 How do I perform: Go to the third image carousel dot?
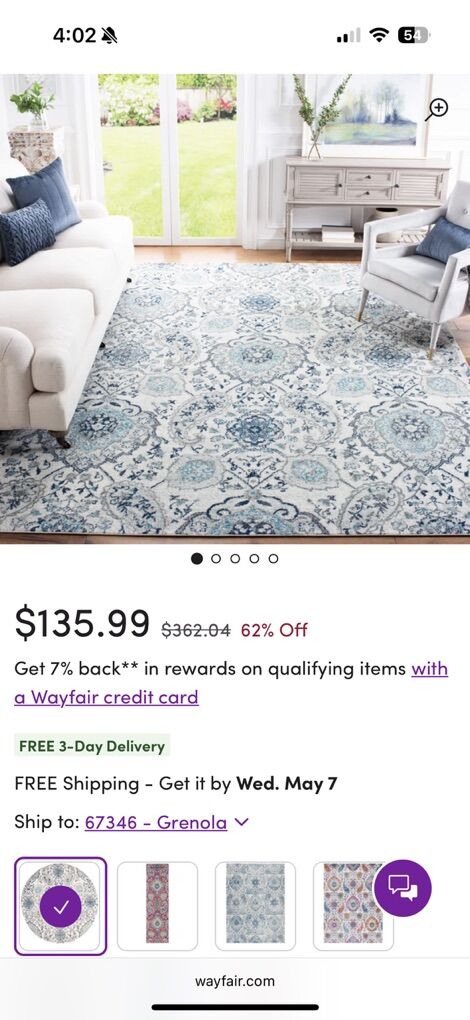click(x=235, y=558)
